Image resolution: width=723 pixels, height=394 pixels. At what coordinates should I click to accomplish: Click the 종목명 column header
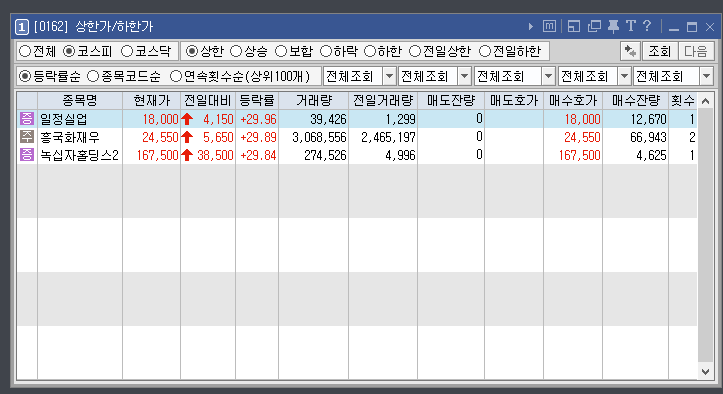tap(80, 101)
